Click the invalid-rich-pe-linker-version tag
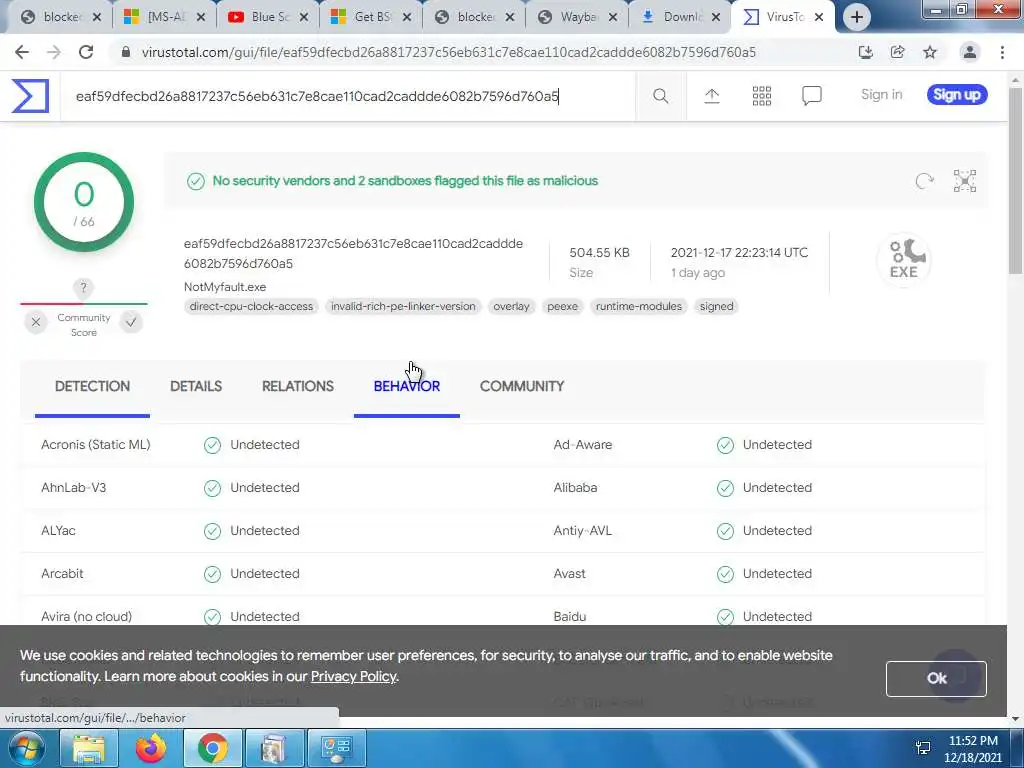1024x768 pixels. [403, 306]
